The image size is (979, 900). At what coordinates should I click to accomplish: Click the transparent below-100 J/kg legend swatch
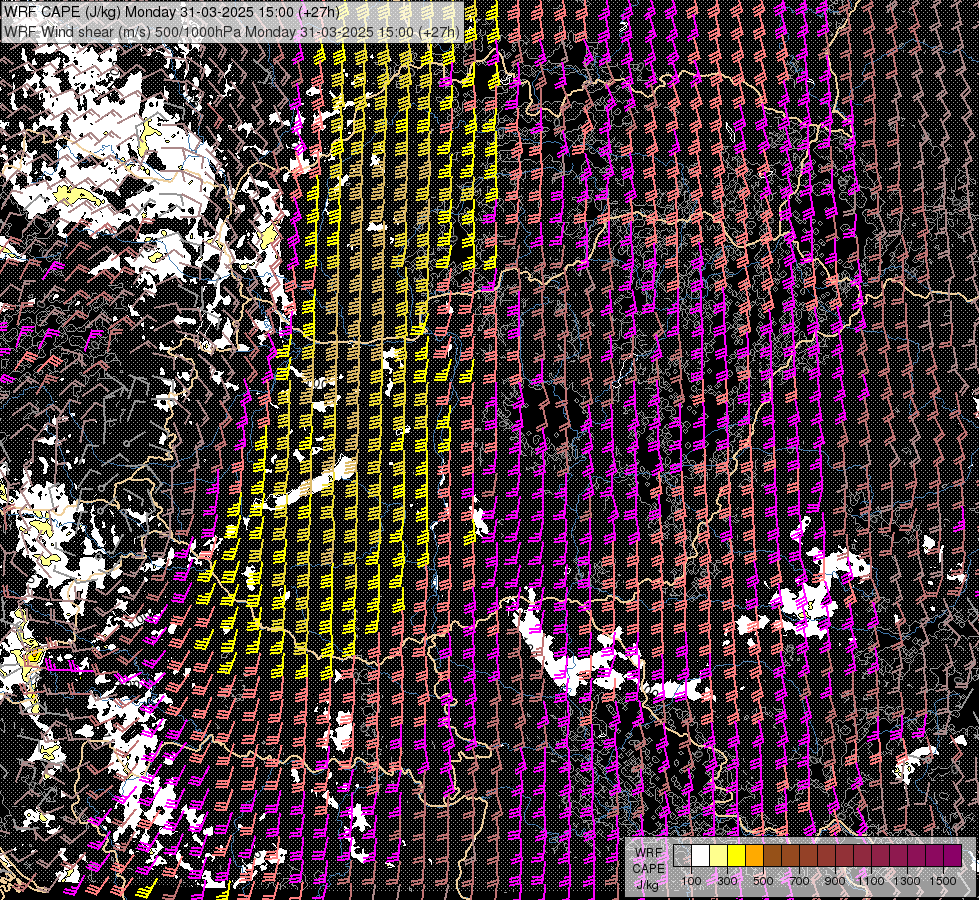pyautogui.click(x=682, y=856)
